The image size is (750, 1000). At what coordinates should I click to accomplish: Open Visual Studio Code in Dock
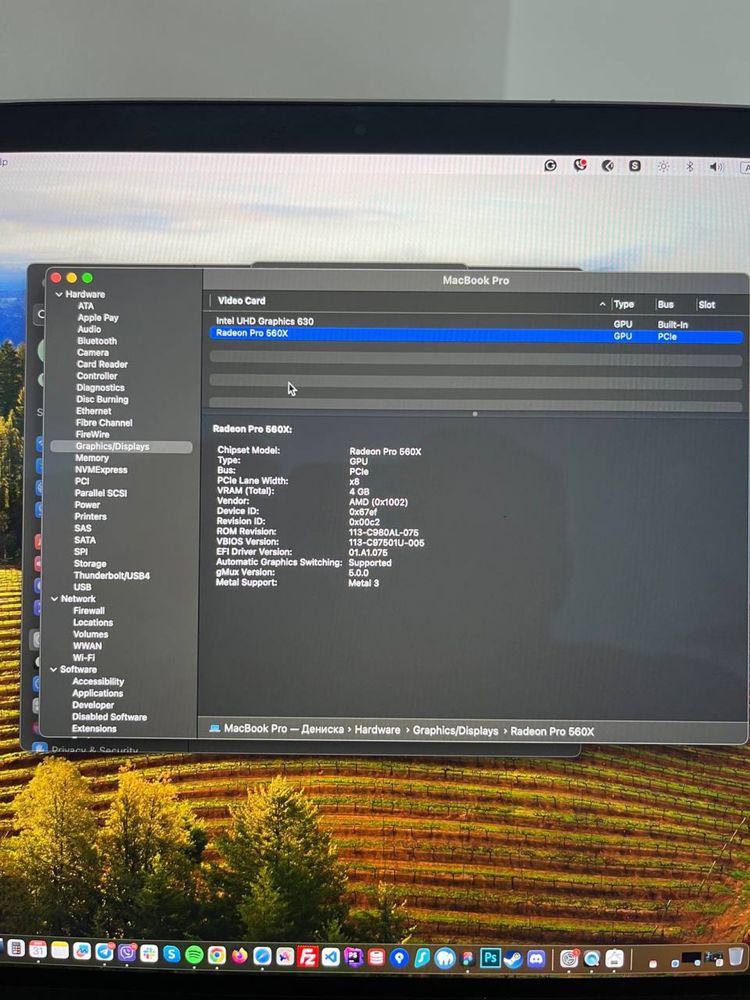[330, 957]
